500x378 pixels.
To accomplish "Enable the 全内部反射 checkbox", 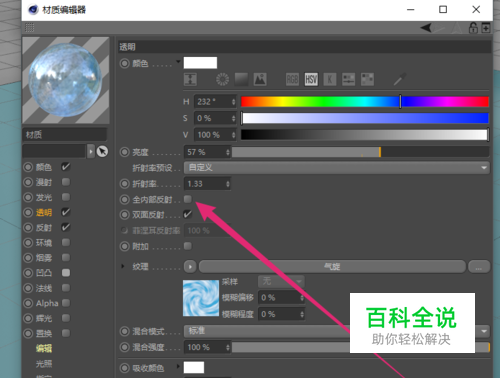I will click(x=188, y=199).
